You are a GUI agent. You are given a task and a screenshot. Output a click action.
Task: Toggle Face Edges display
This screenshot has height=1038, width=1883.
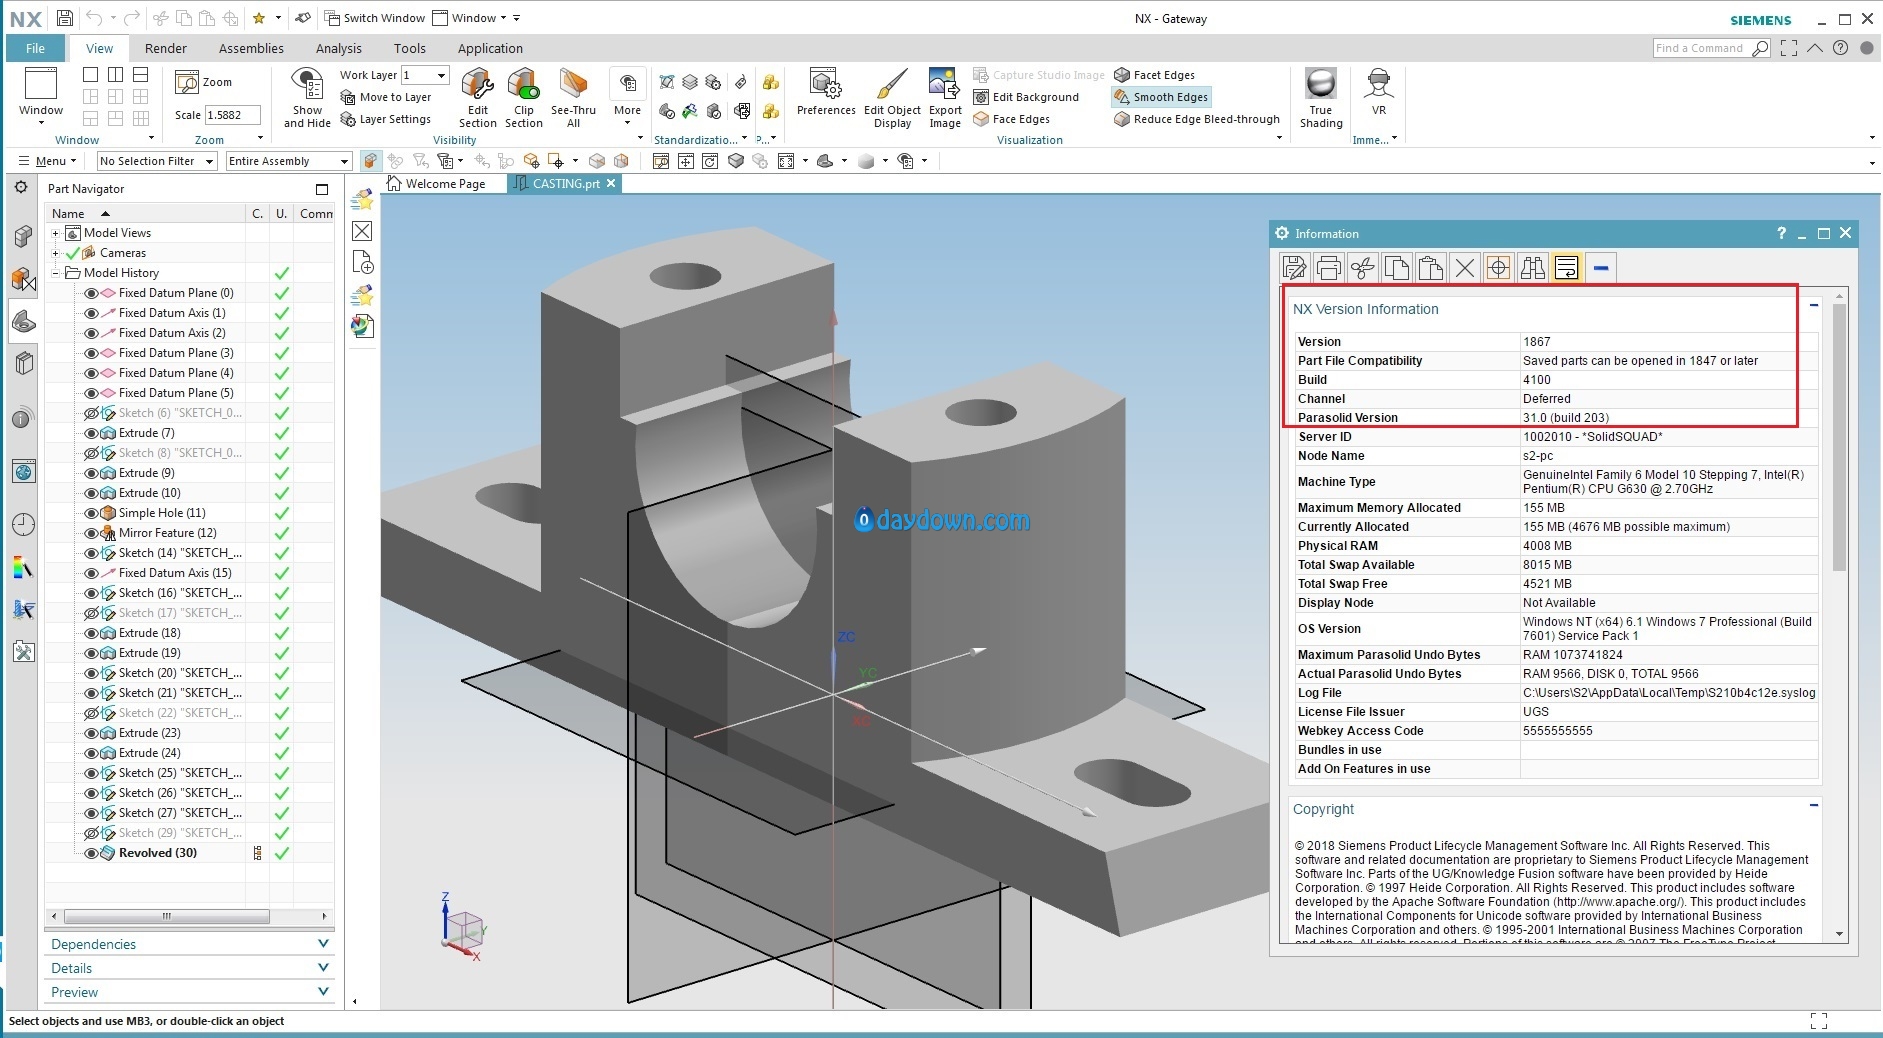1012,119
